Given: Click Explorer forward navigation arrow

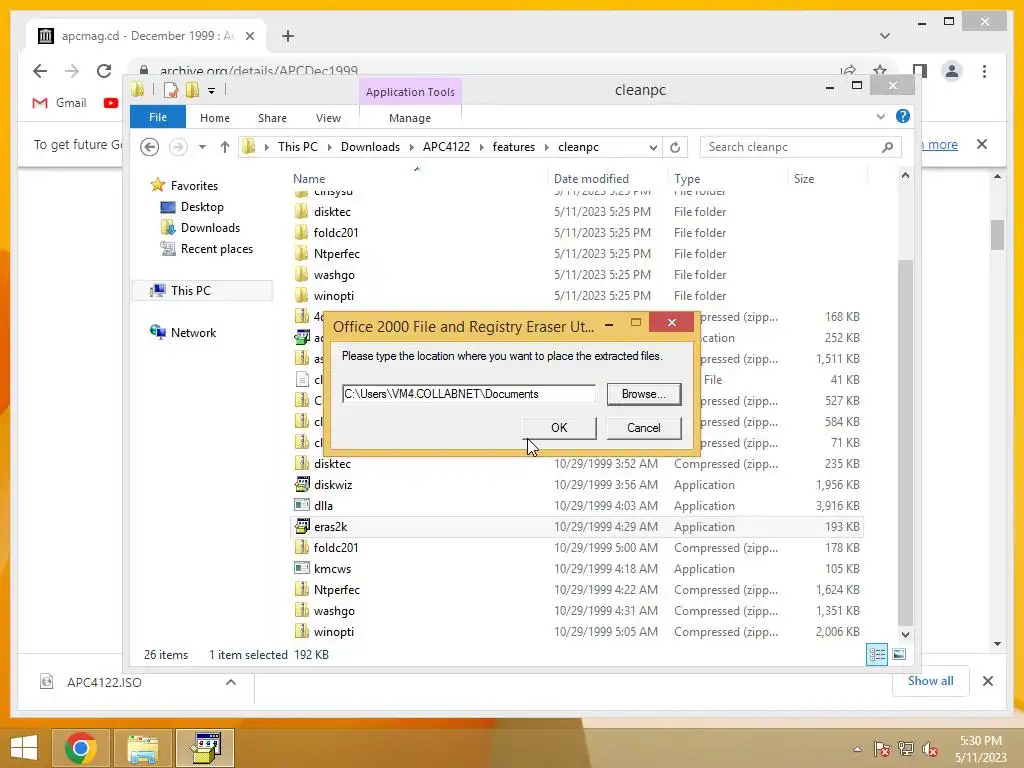Looking at the screenshot, I should click(x=178, y=147).
